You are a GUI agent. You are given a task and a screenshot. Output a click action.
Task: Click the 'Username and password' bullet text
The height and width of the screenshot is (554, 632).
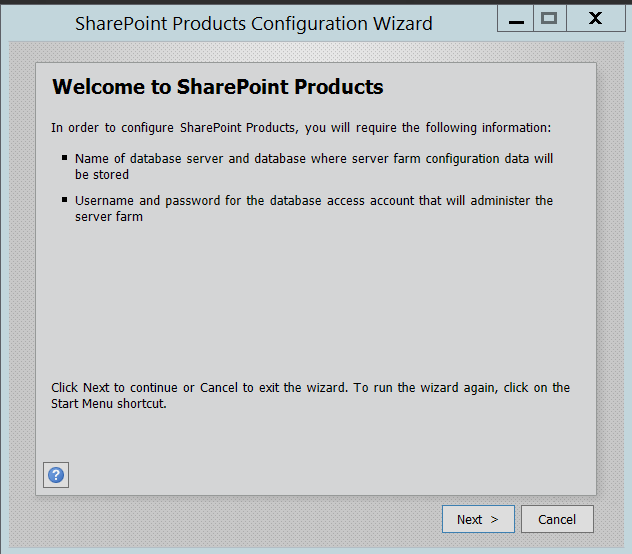(x=314, y=208)
